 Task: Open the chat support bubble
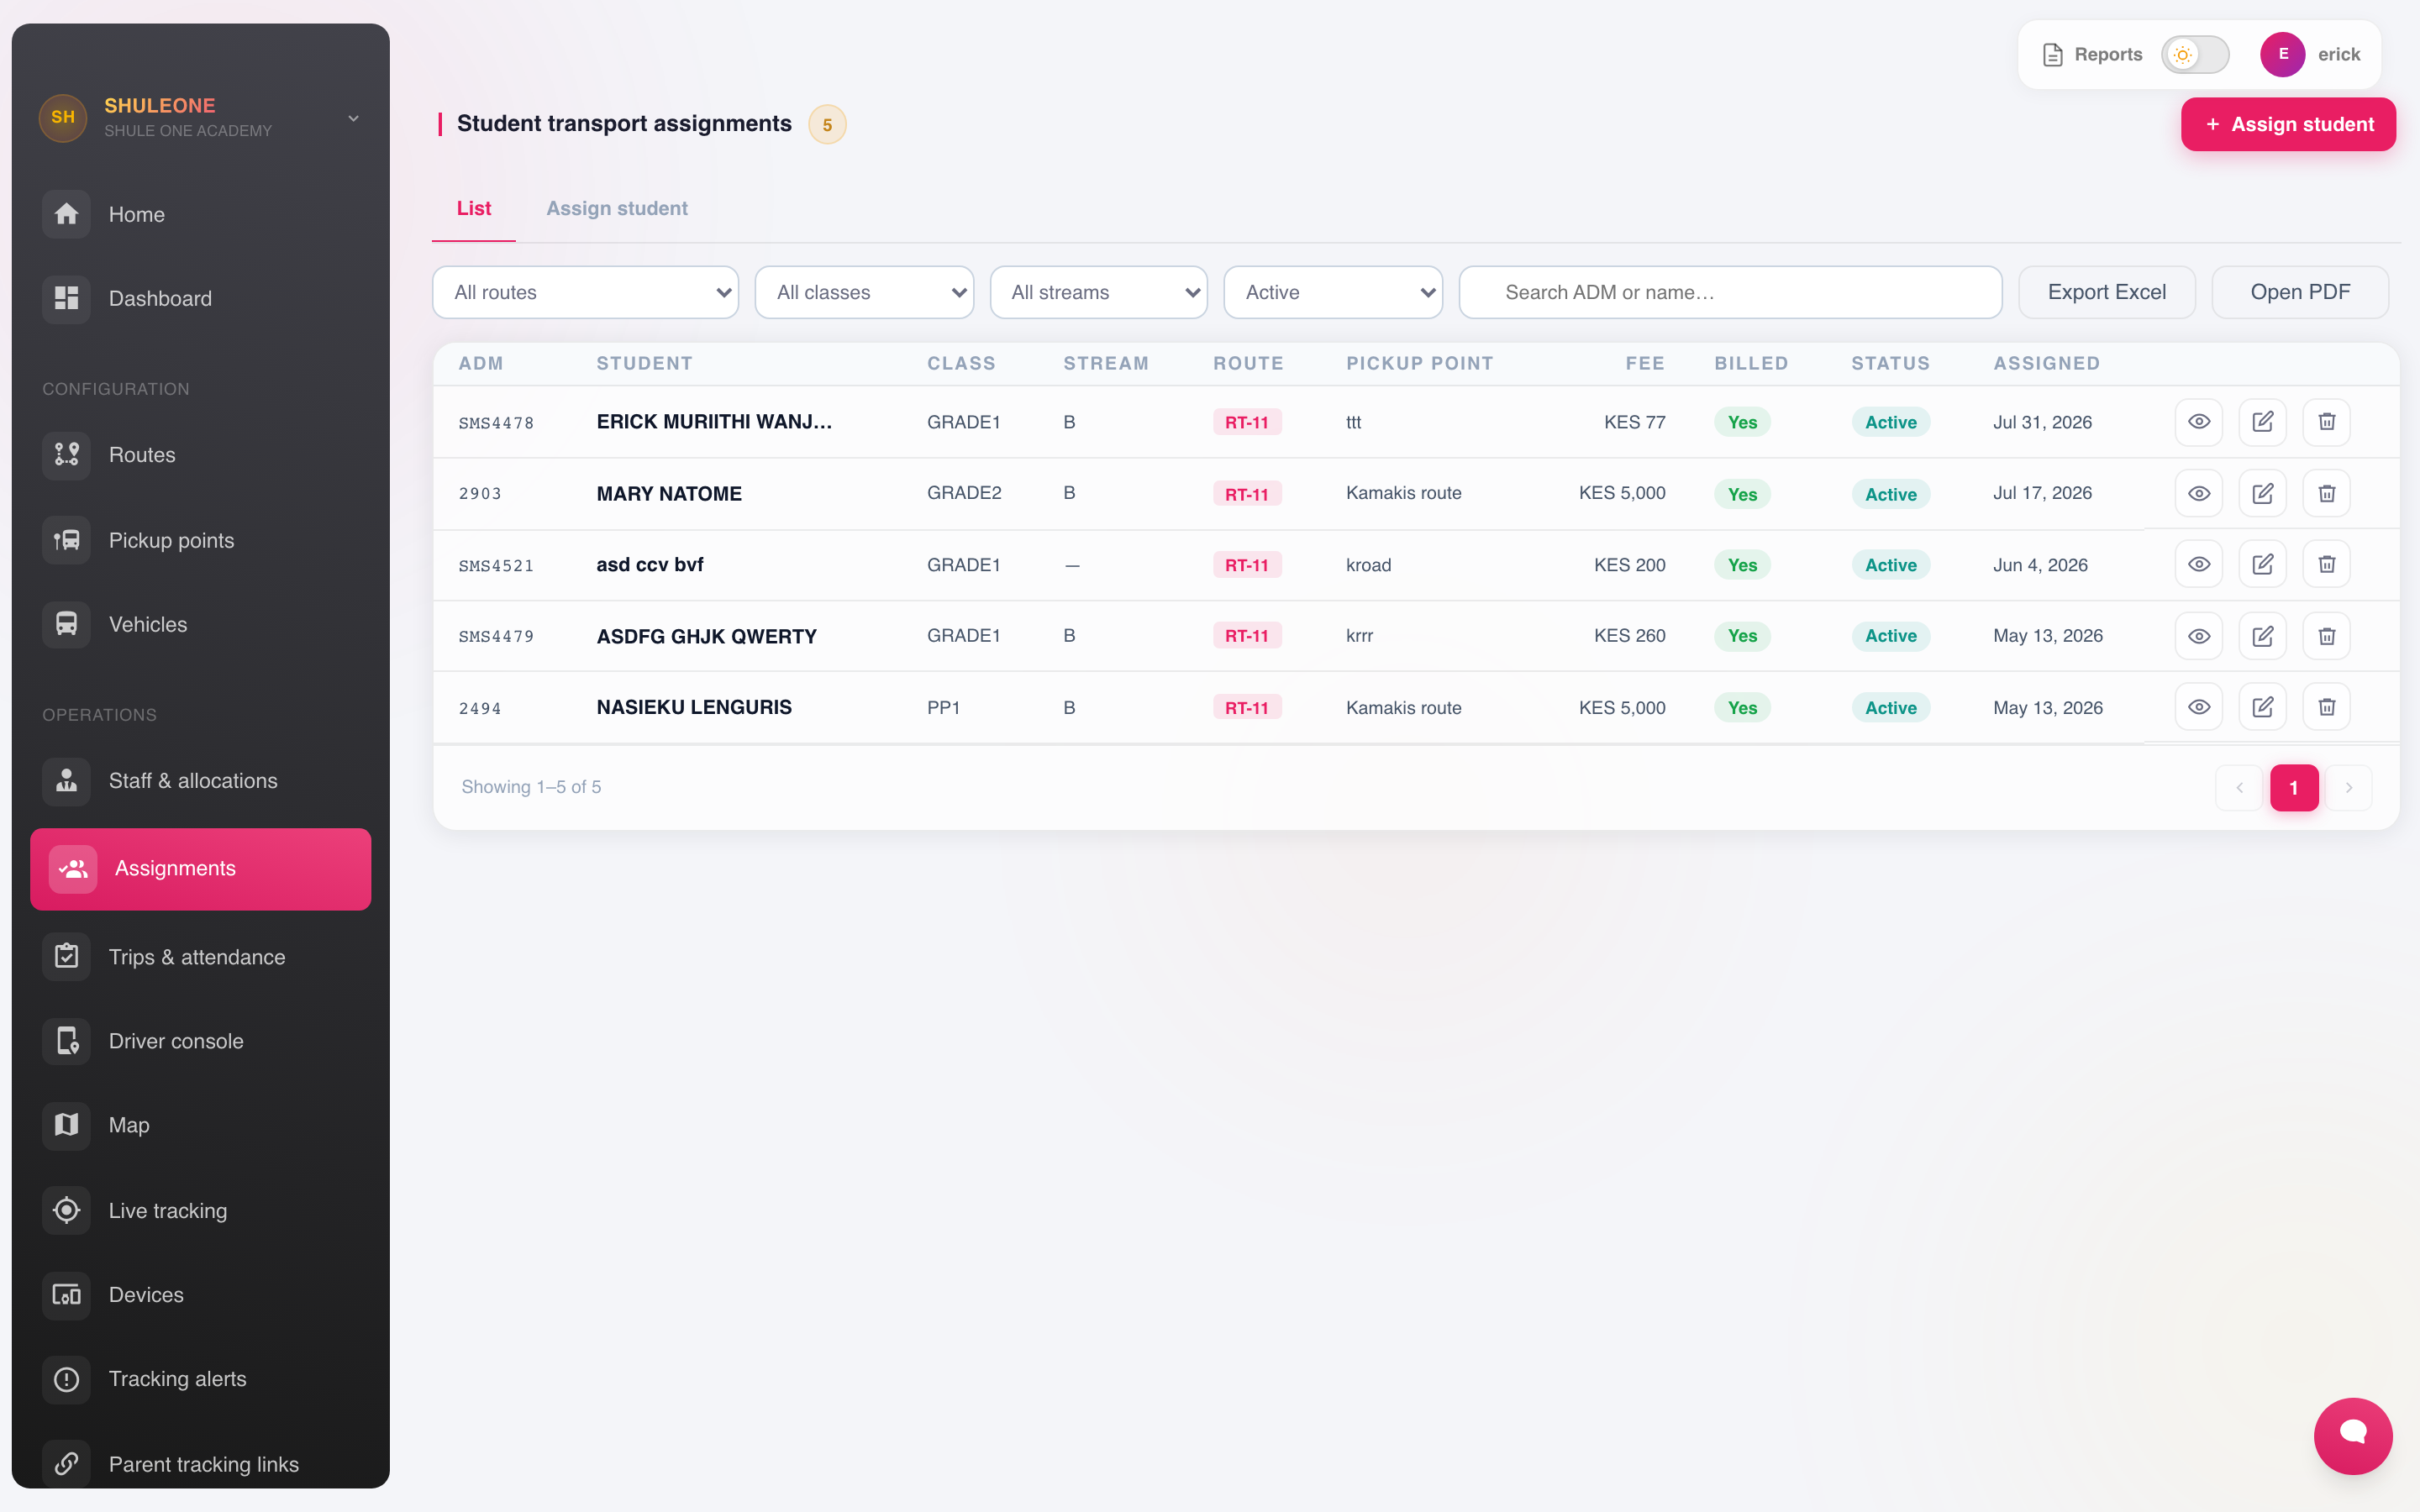coord(2353,1435)
